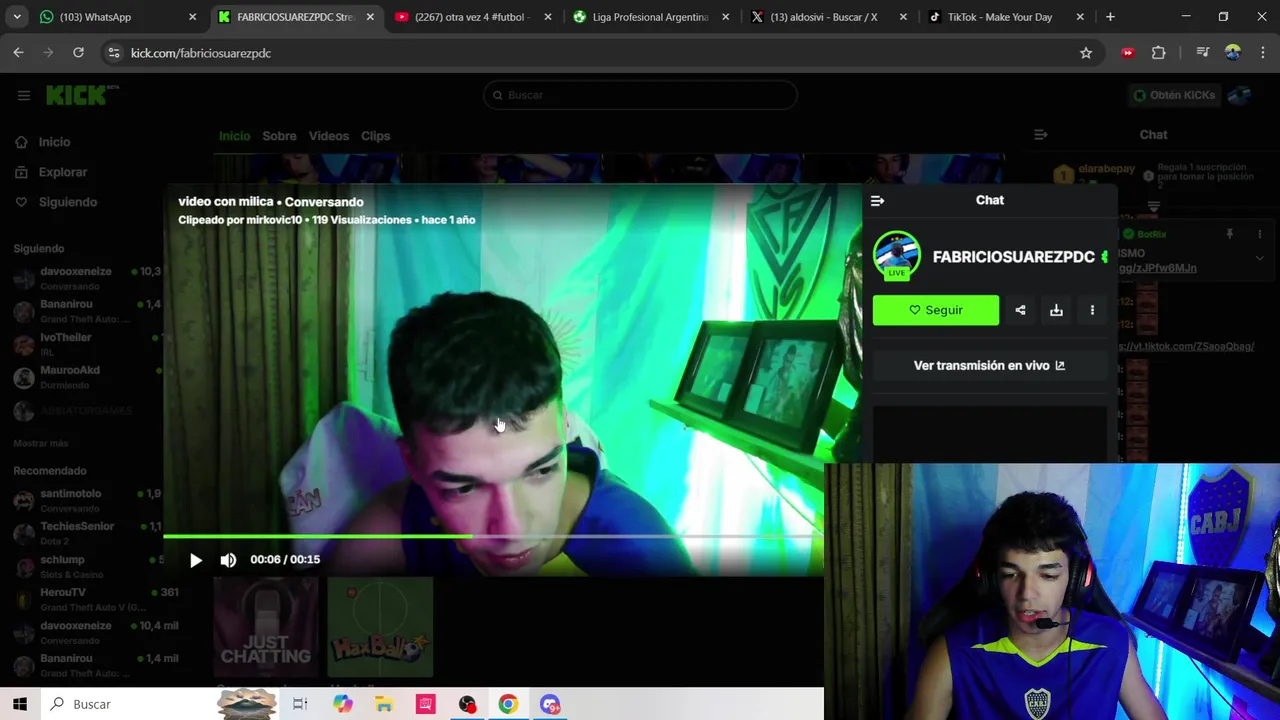Viewport: 1280px width, 720px height.
Task: Open File Explorer from the taskbar
Action: click(384, 704)
